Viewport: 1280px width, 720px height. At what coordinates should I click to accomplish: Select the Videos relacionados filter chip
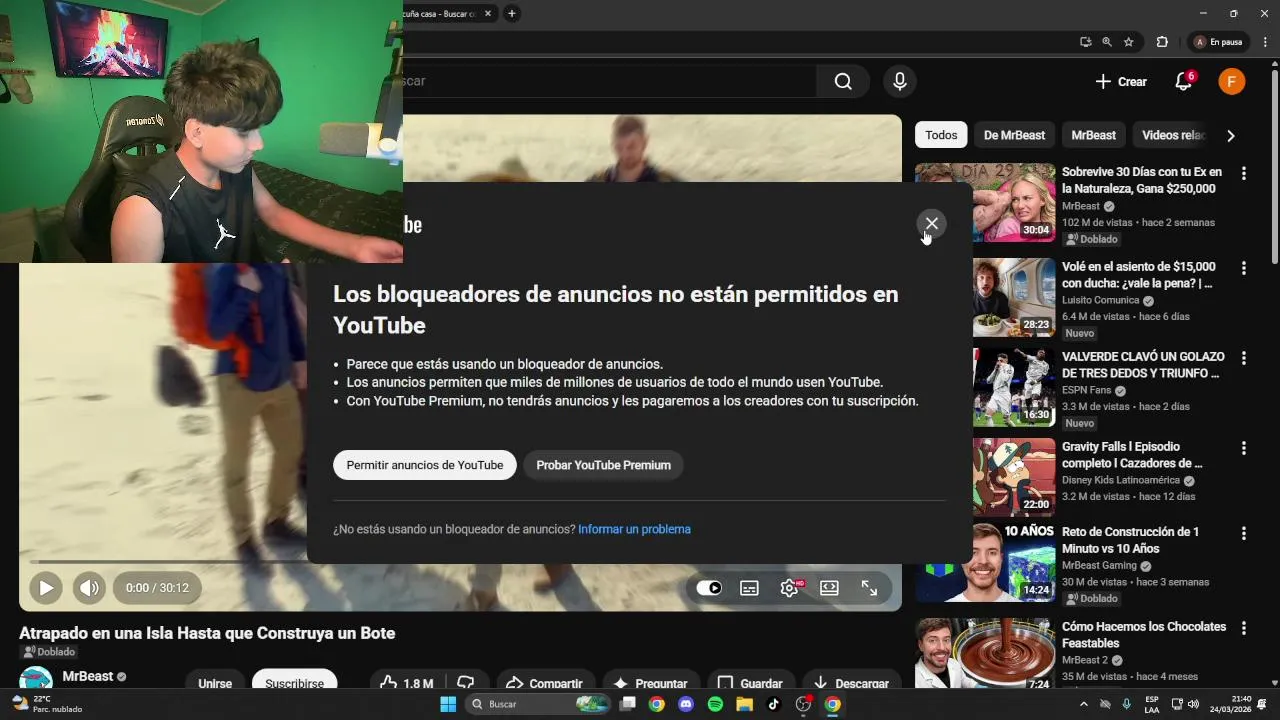(1173, 135)
